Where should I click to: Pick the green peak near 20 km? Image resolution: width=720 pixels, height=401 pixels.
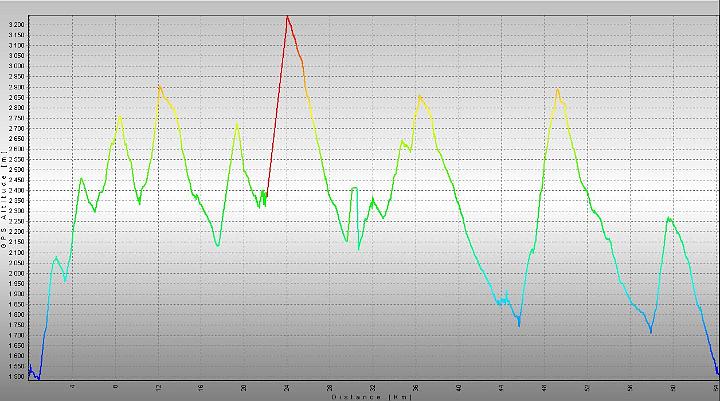point(237,123)
